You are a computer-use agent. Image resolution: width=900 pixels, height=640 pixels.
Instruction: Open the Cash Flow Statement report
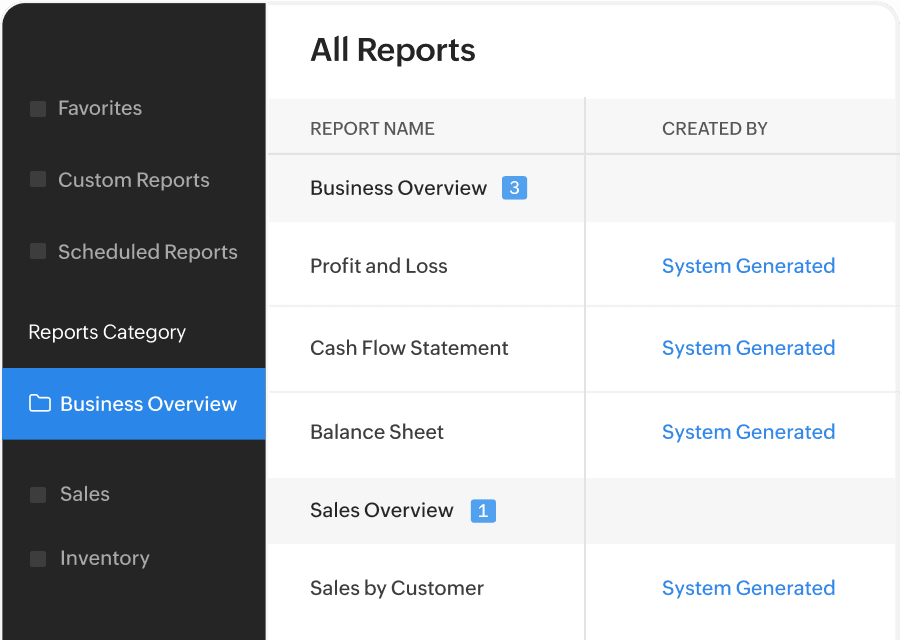pos(409,348)
